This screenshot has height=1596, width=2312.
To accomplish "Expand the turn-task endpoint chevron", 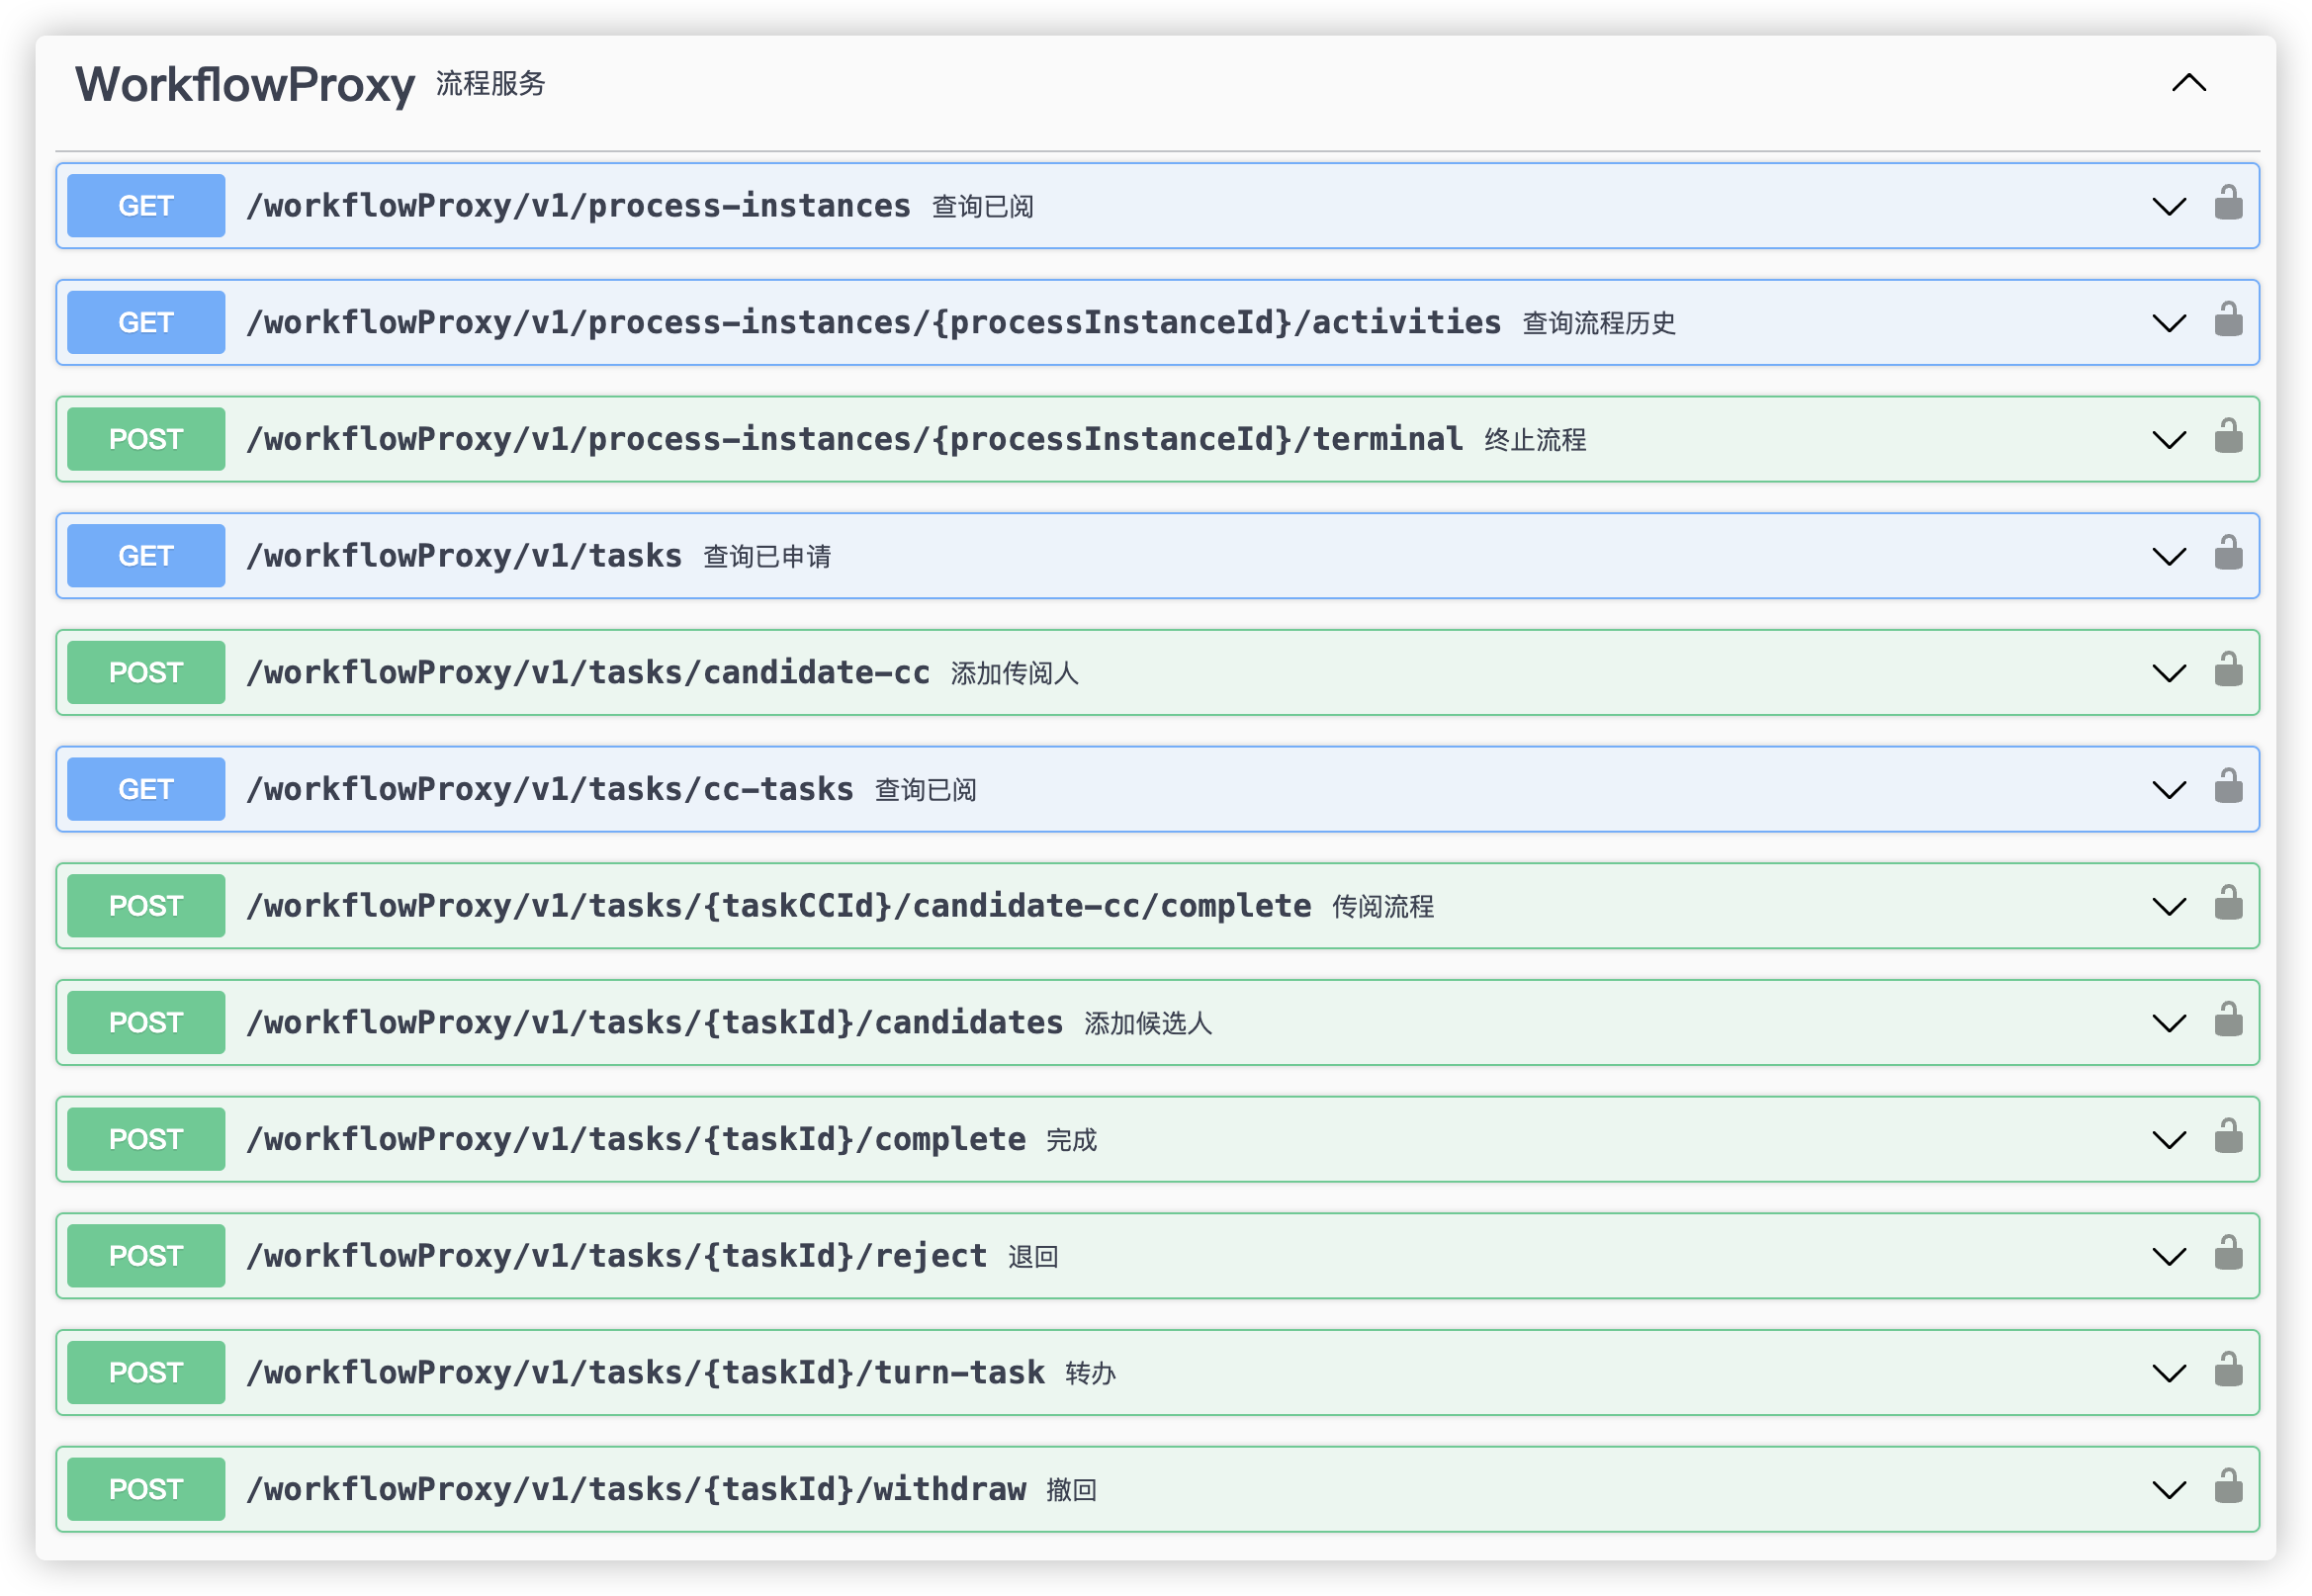I will [x=2168, y=1373].
